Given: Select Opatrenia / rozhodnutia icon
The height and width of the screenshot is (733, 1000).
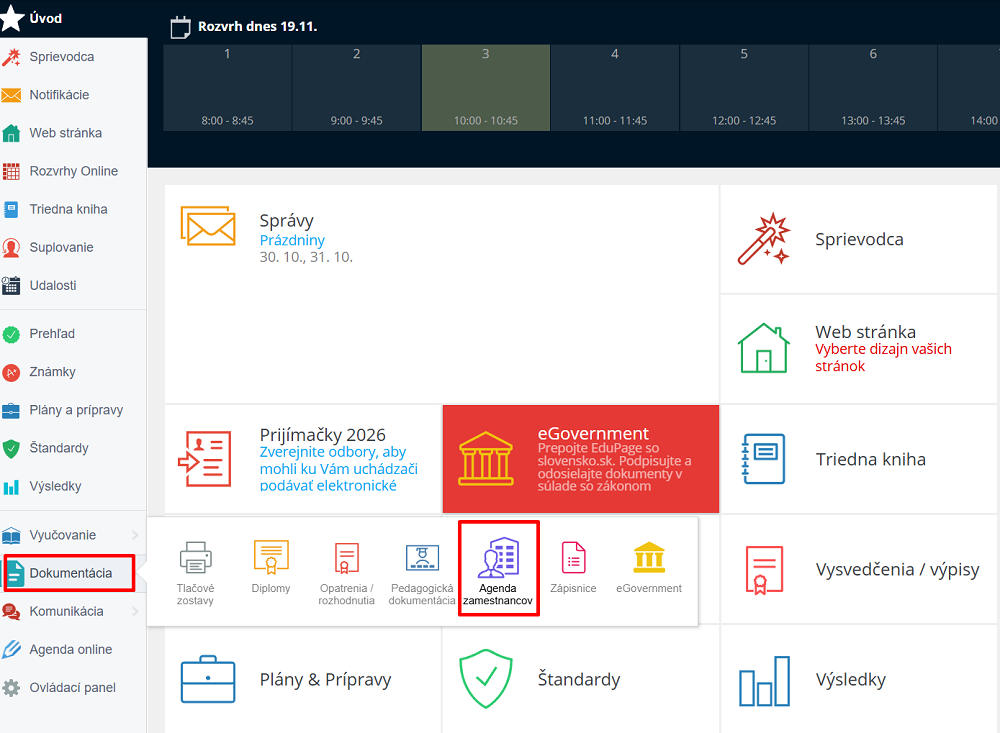Looking at the screenshot, I should click(x=346, y=558).
